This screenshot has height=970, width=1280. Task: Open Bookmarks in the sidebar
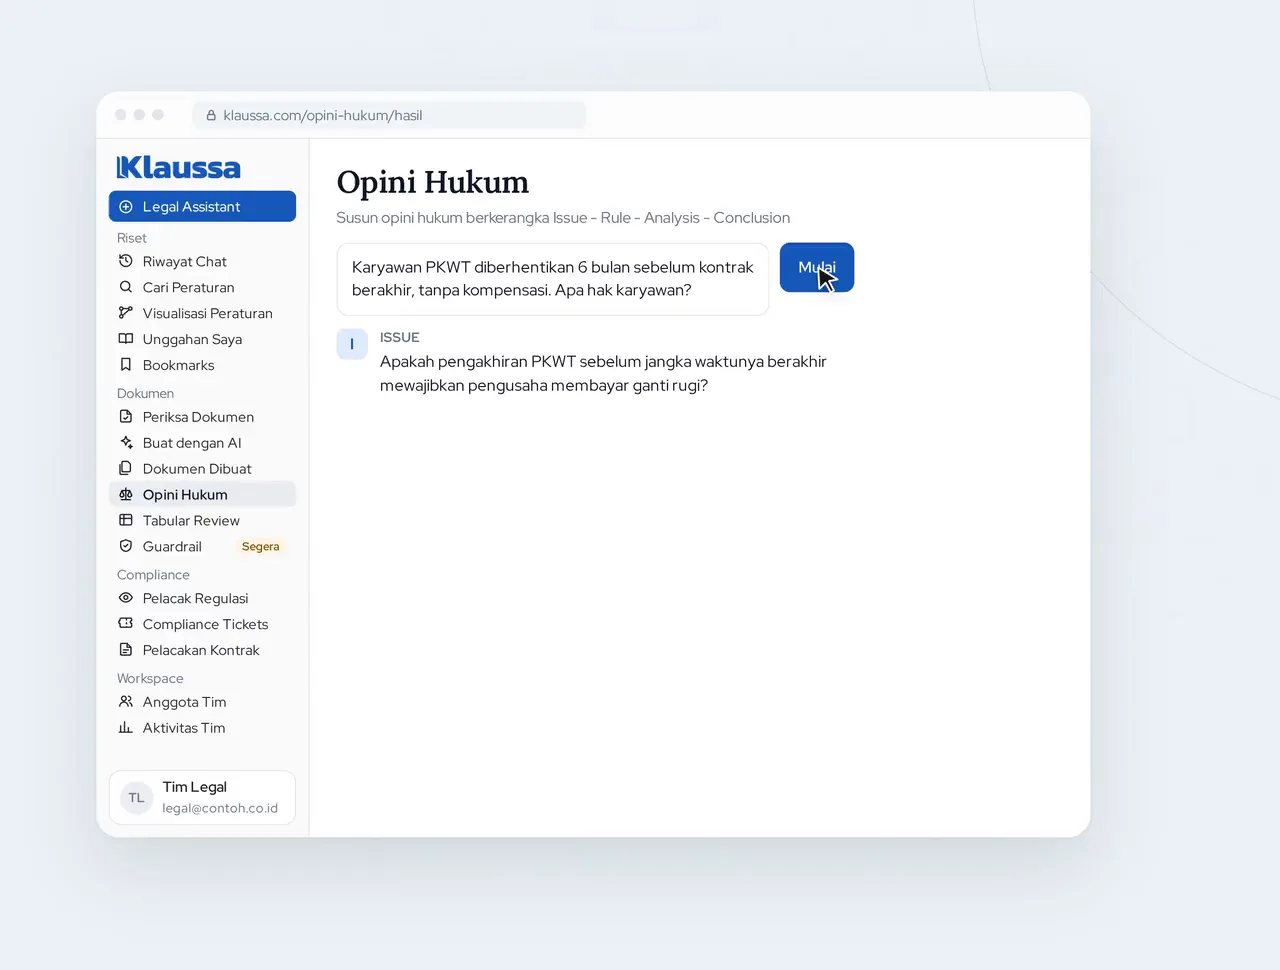[202, 365]
